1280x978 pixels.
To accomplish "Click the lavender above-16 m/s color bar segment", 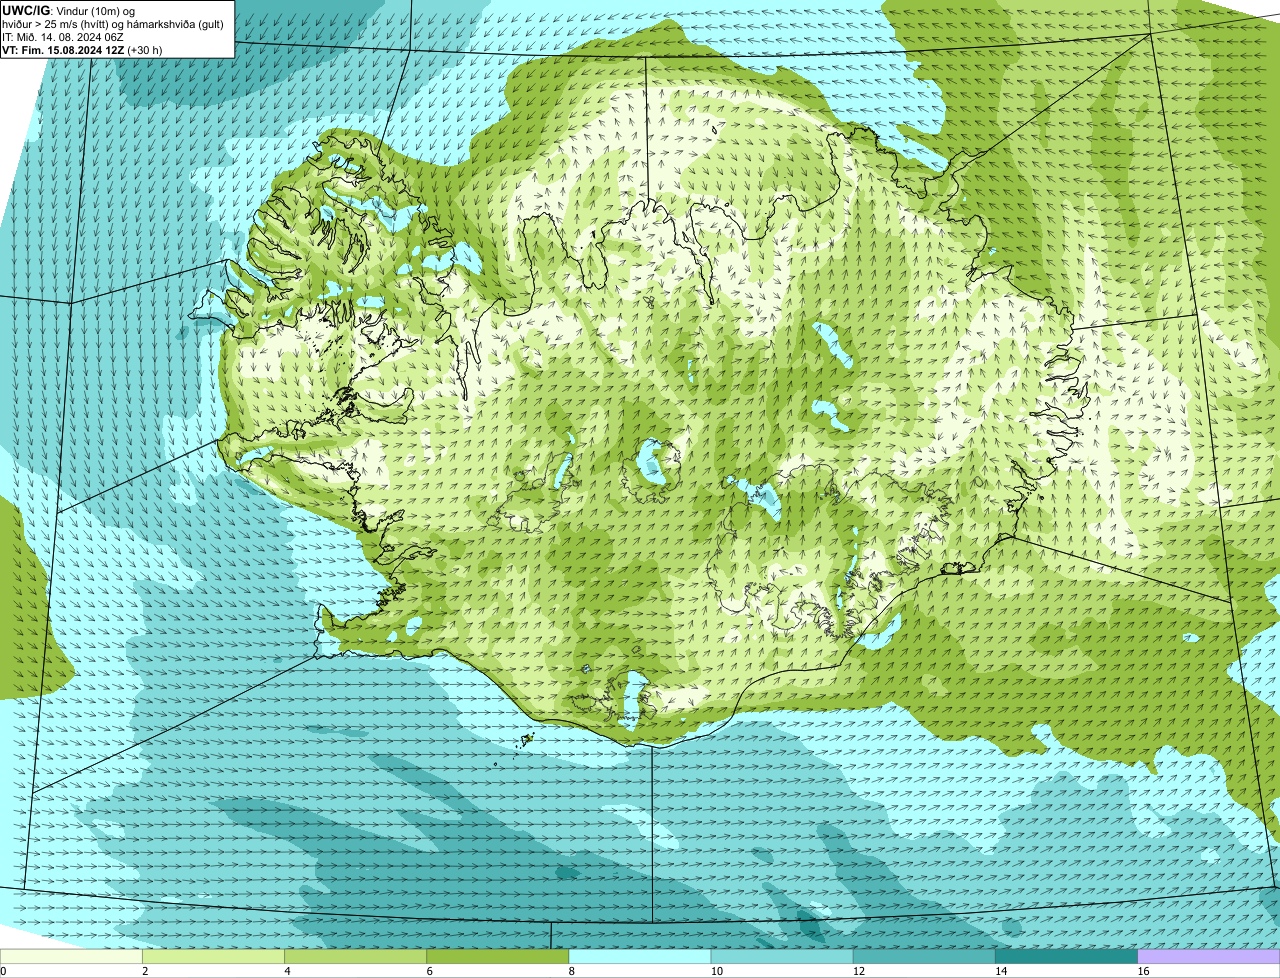I will coord(1209,956).
